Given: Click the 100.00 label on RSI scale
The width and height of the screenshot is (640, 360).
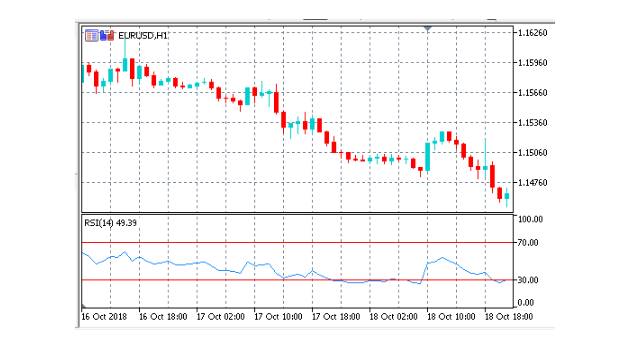Looking at the screenshot, I should point(530,219).
